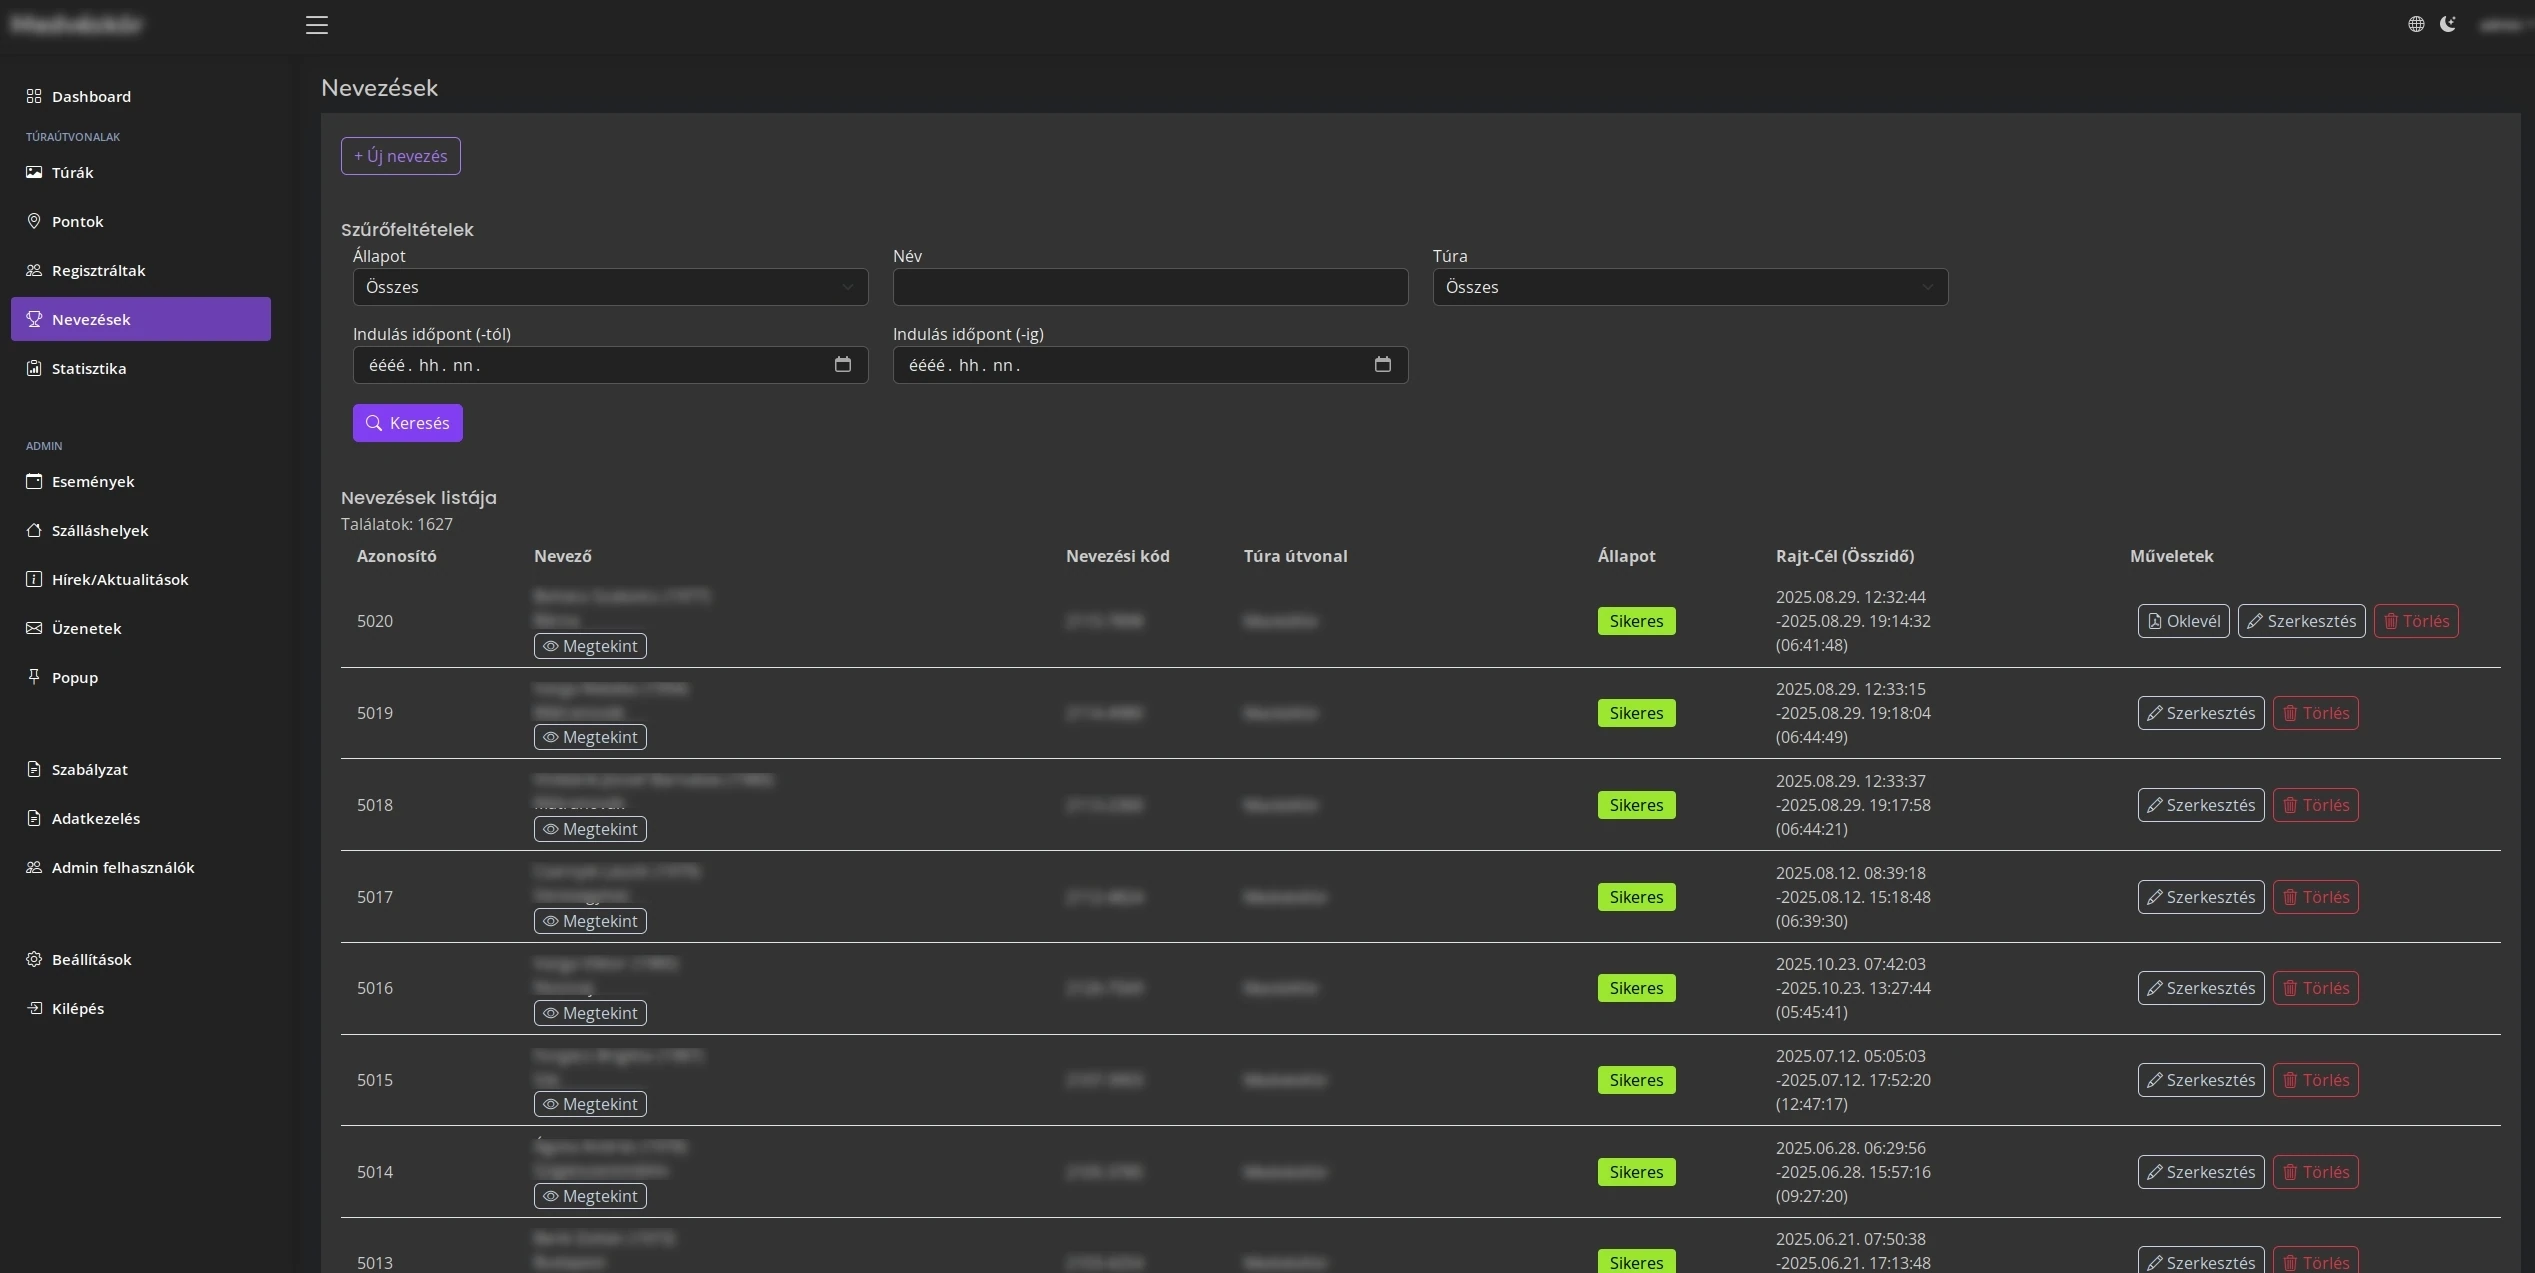Viewport: 2535px width, 1273px height.
Task: Open Beállítások settings in sidebar
Action: pos(91,960)
